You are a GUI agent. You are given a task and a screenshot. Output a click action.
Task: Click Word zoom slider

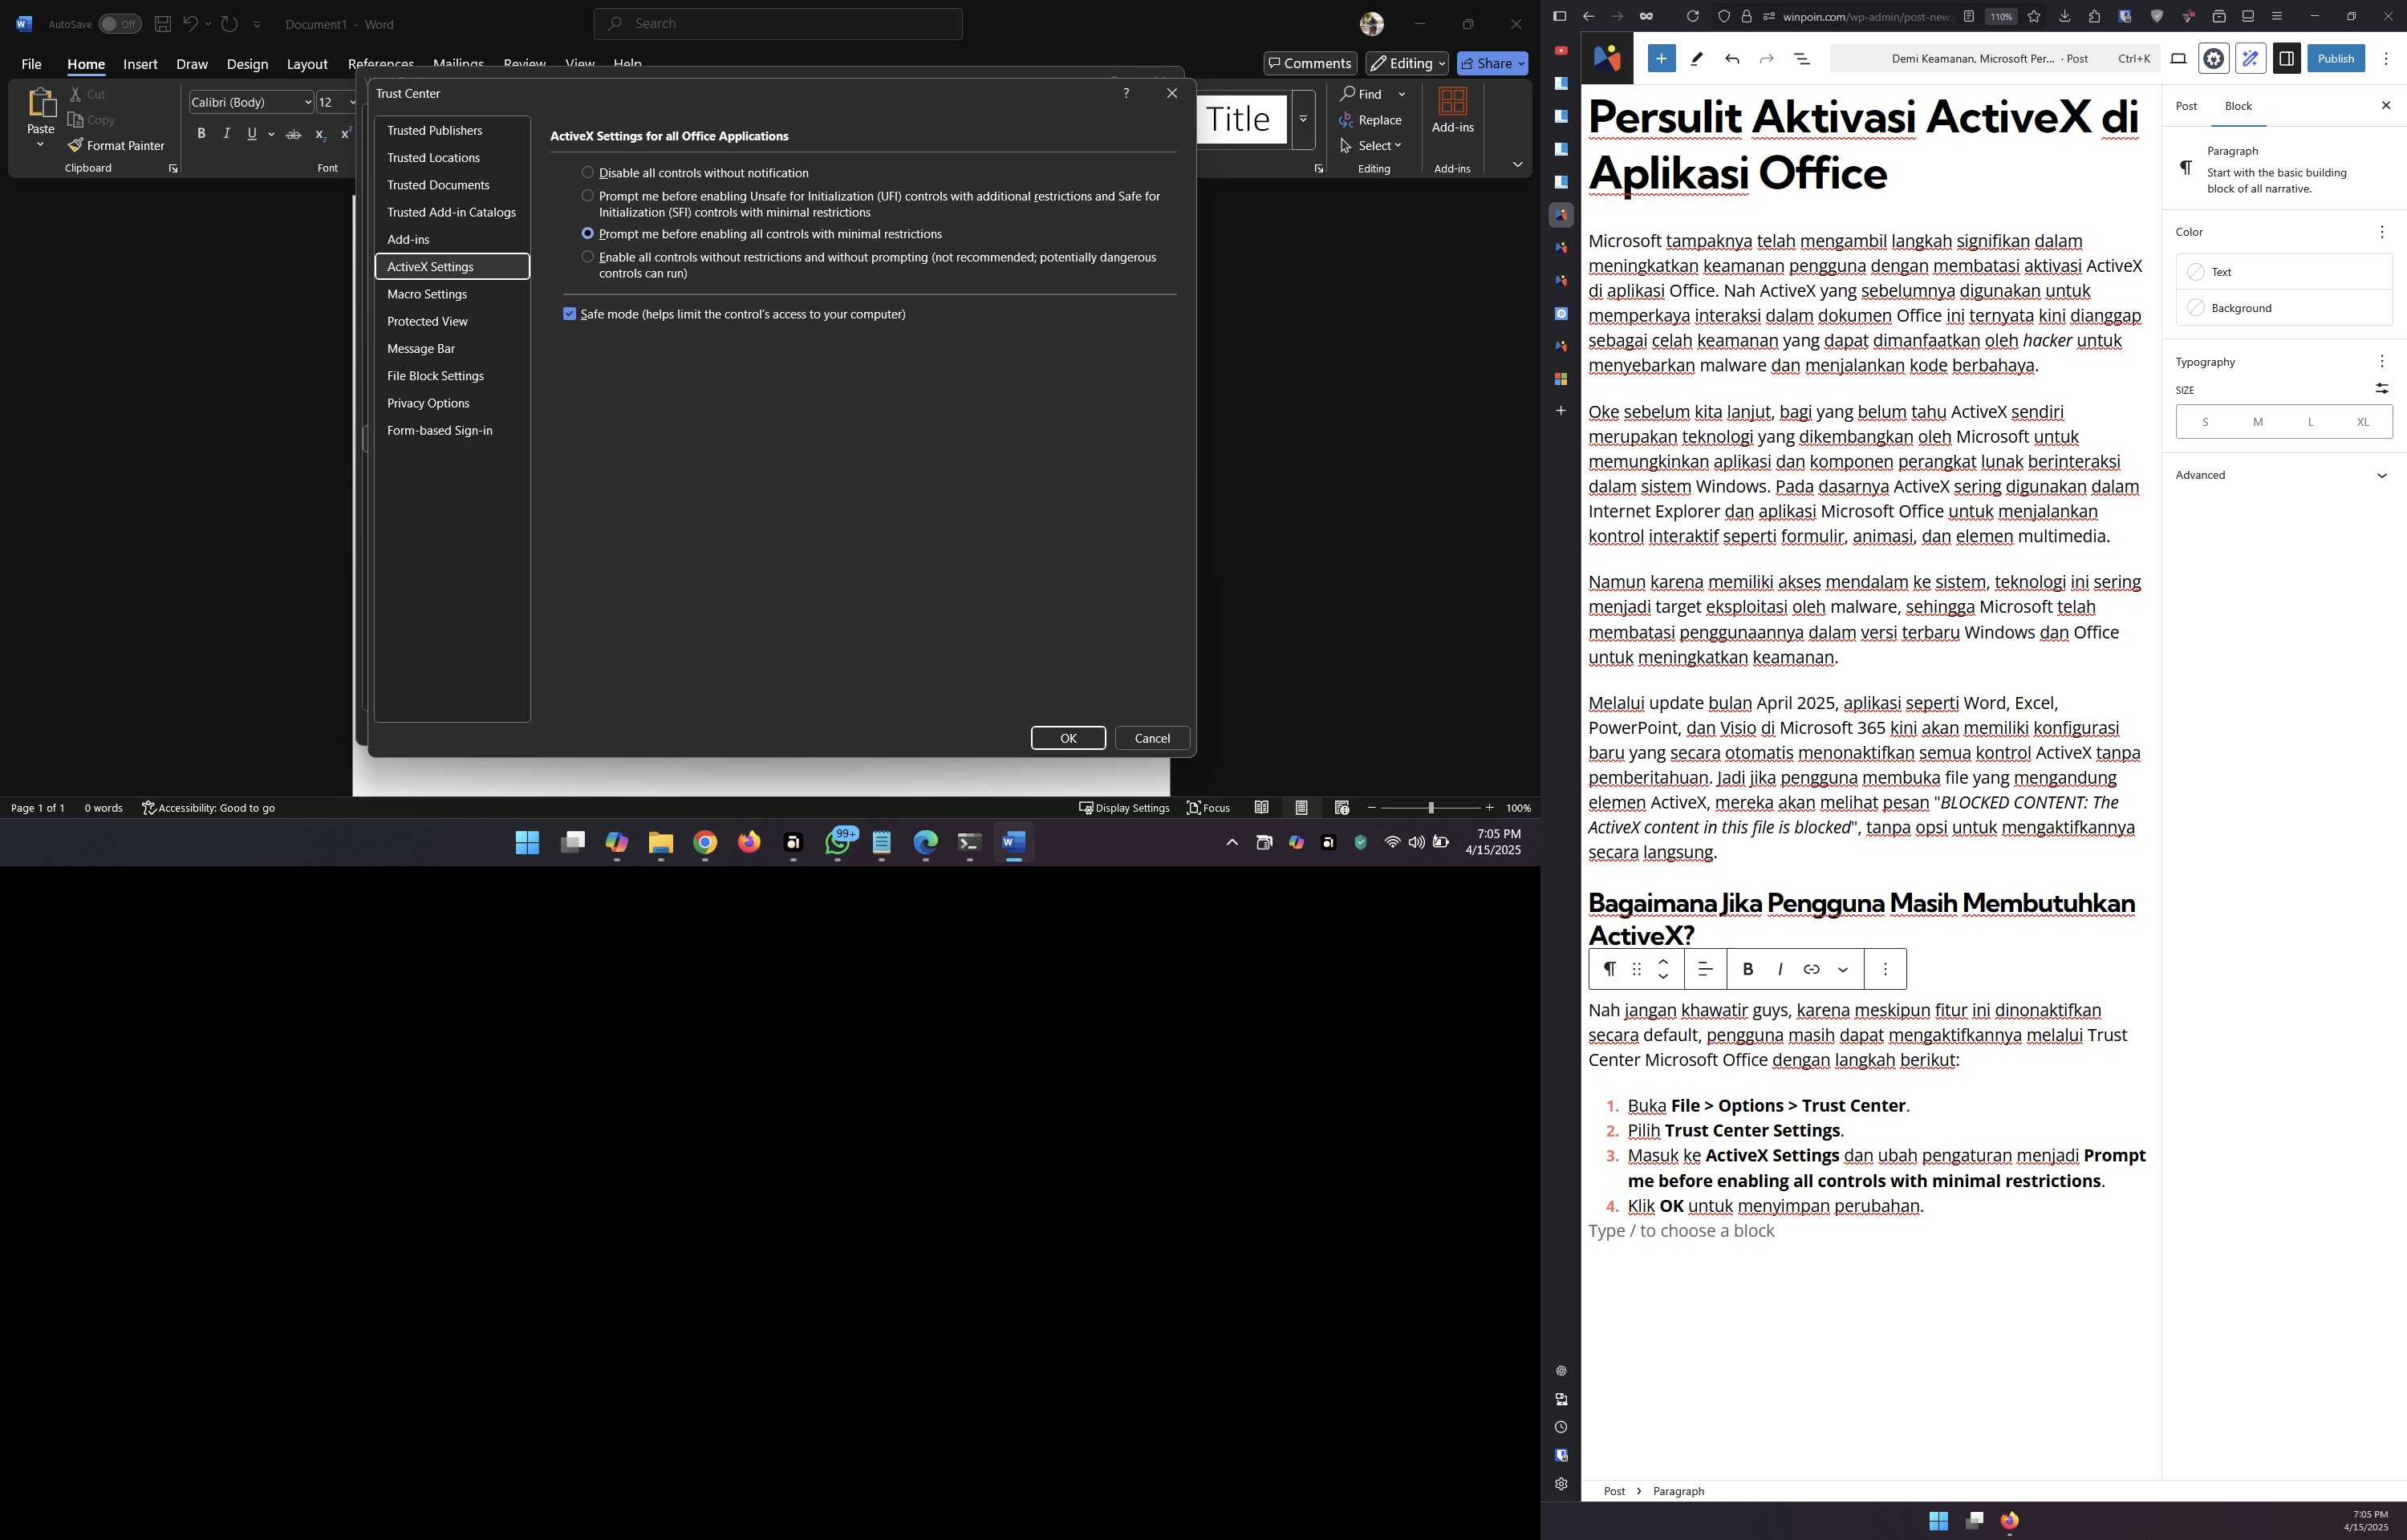(1430, 808)
